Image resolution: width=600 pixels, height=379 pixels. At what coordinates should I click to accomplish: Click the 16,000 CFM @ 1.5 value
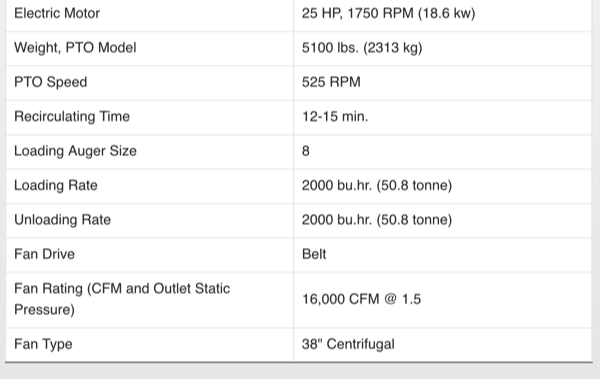(x=362, y=299)
